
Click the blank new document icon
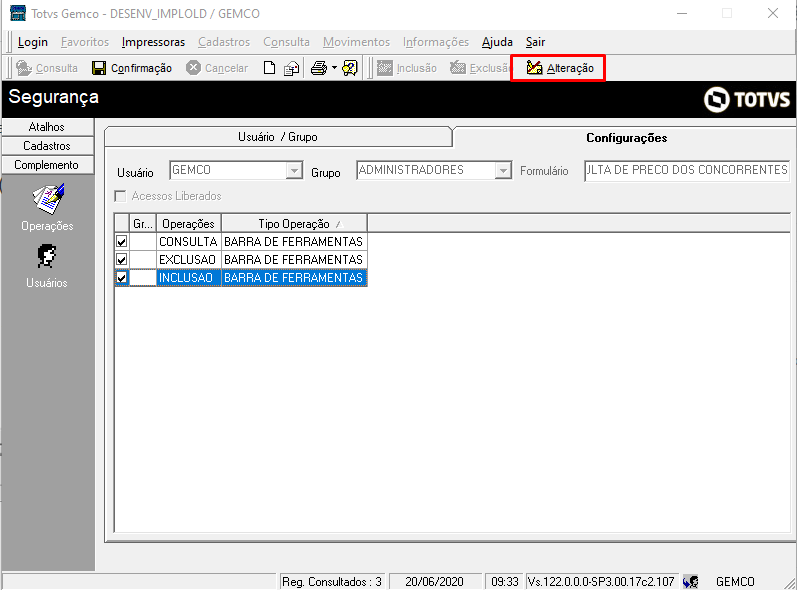(269, 68)
